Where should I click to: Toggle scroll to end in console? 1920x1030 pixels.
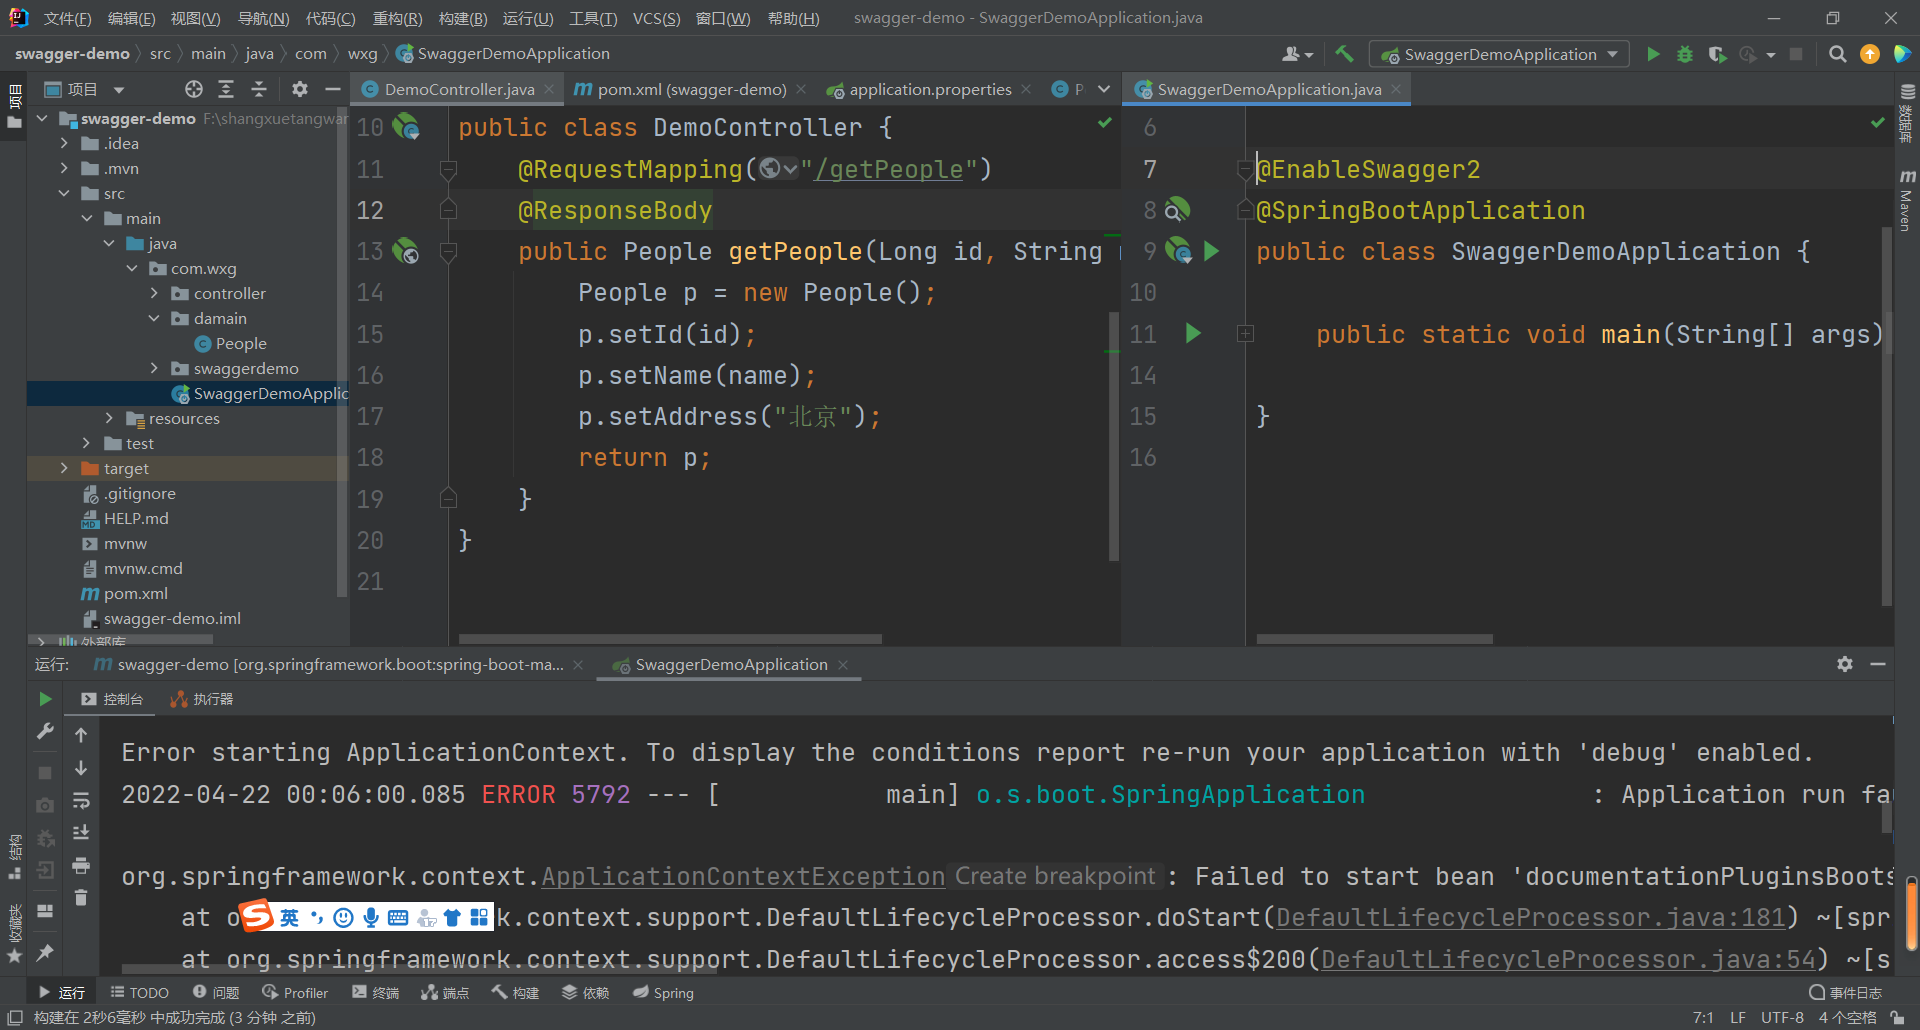pyautogui.click(x=81, y=833)
